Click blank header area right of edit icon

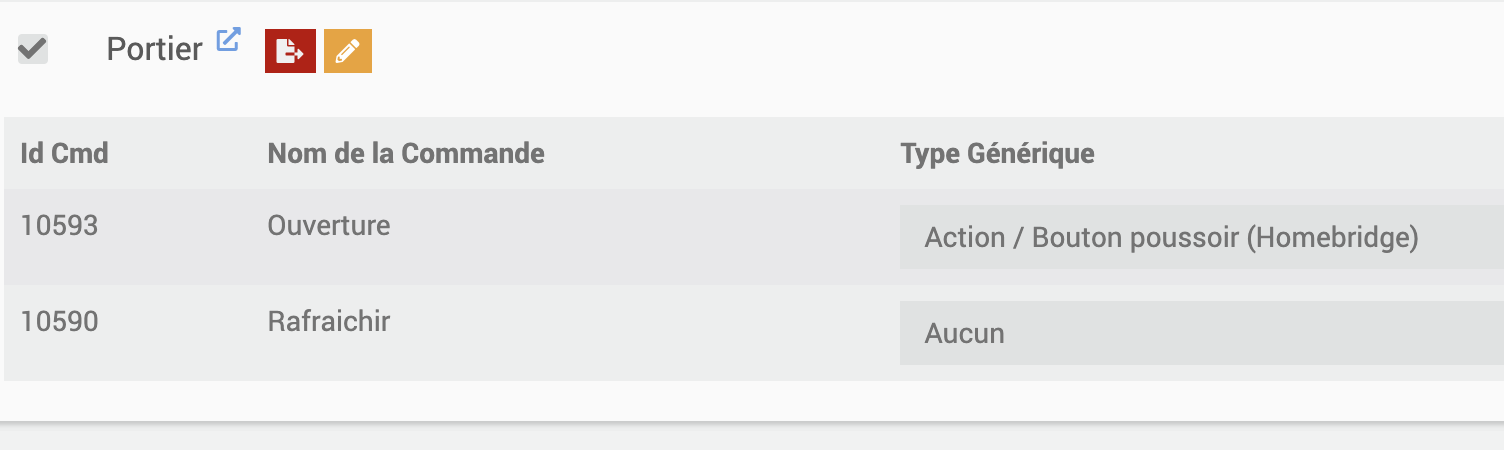(900, 51)
